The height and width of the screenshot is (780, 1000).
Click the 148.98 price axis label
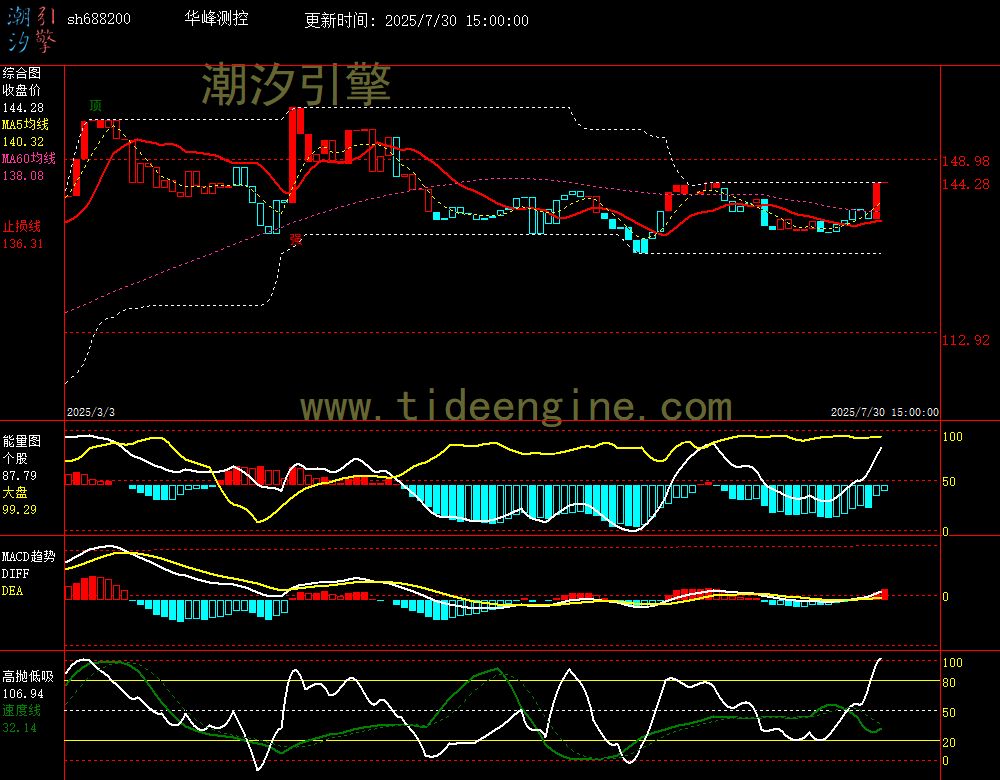click(966, 161)
